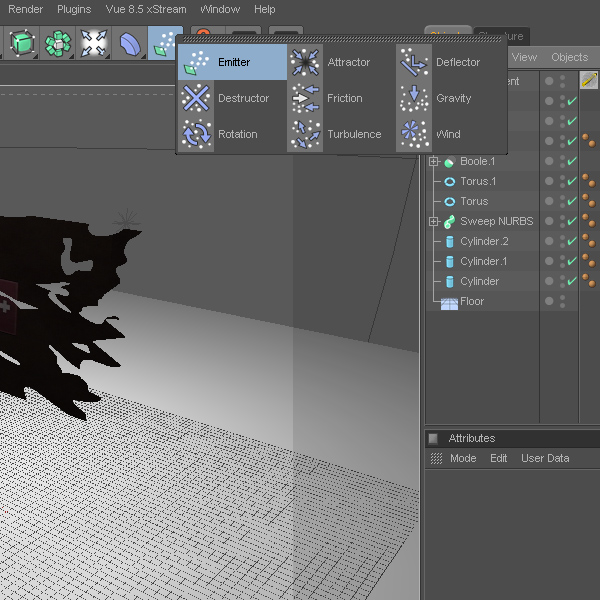Choose the Attractor particle modifier
600x600 pixels.
341,62
